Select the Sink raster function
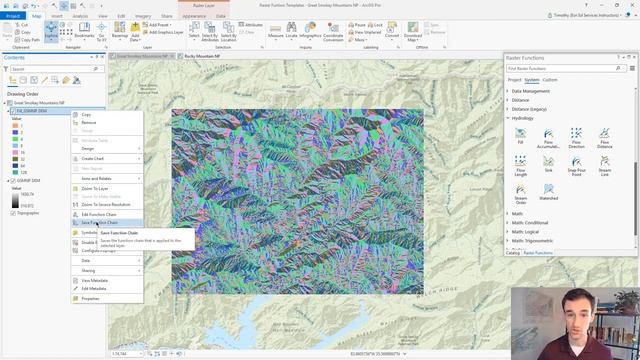This screenshot has height=360, width=640. click(x=548, y=164)
